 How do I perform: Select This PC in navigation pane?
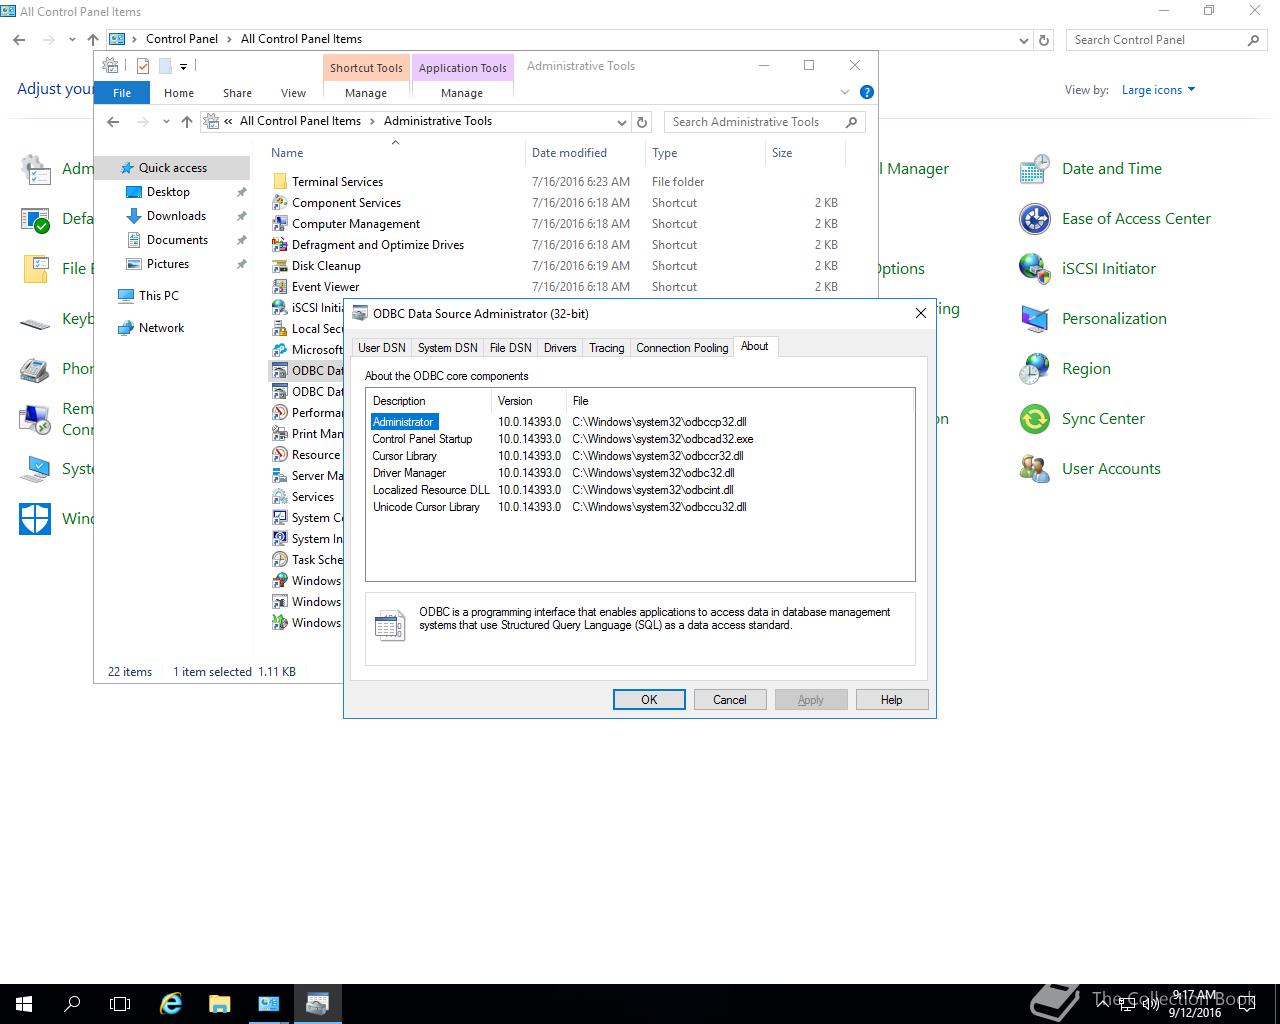(158, 296)
